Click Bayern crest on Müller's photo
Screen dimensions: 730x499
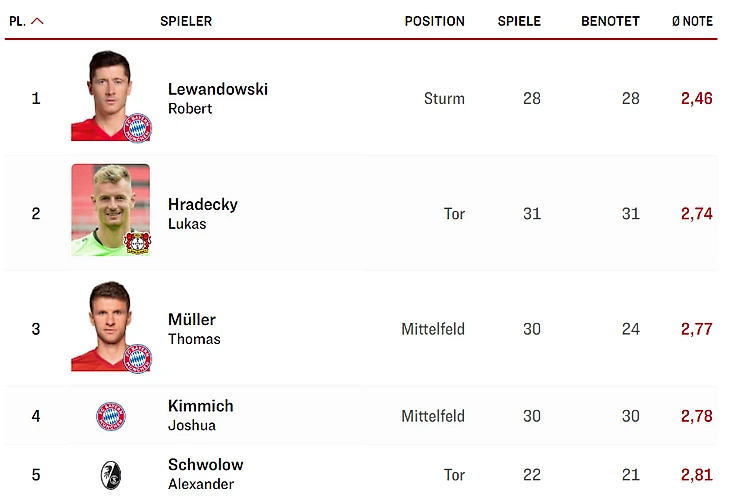[x=137, y=358]
